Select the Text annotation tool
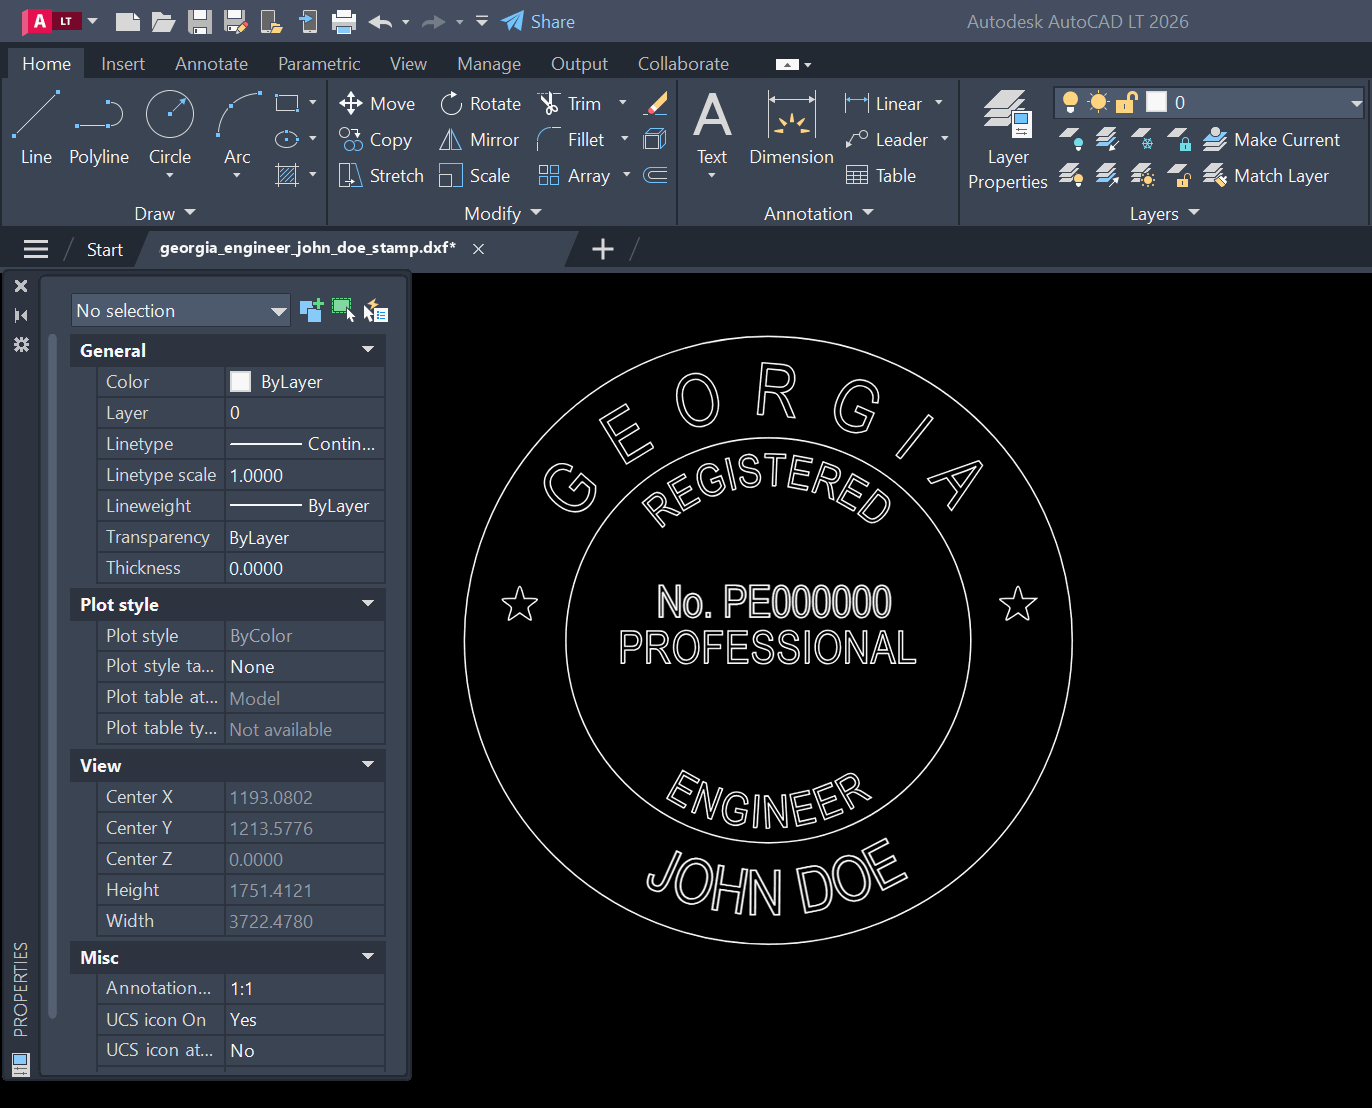 pos(712,128)
